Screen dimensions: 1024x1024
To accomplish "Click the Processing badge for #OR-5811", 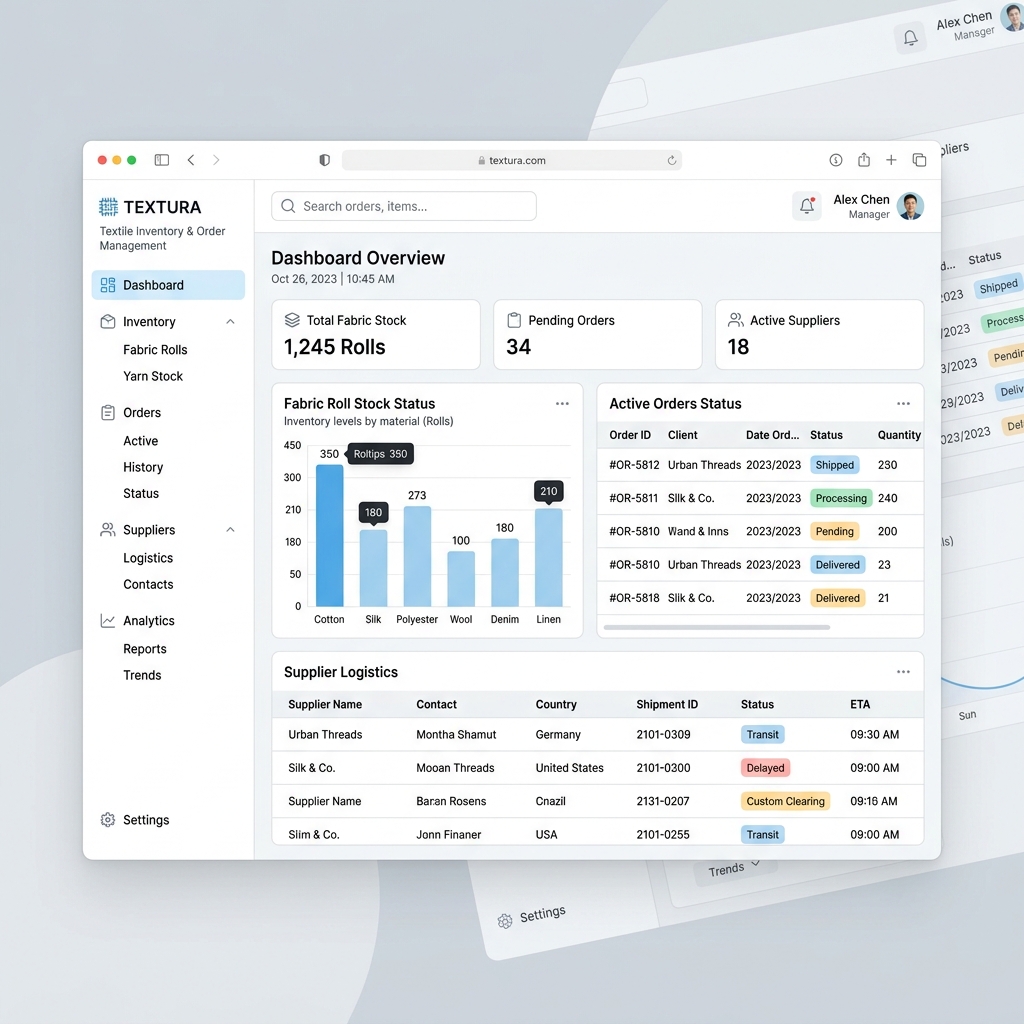I will (x=841, y=498).
